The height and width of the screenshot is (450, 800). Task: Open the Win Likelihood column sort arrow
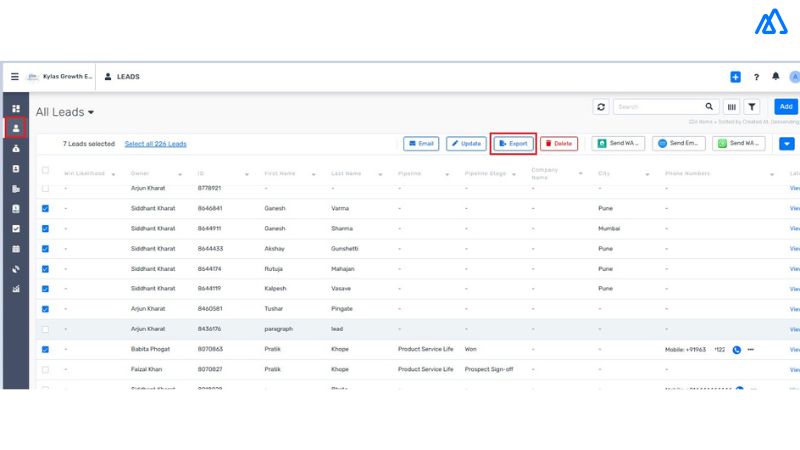pyautogui.click(x=113, y=174)
